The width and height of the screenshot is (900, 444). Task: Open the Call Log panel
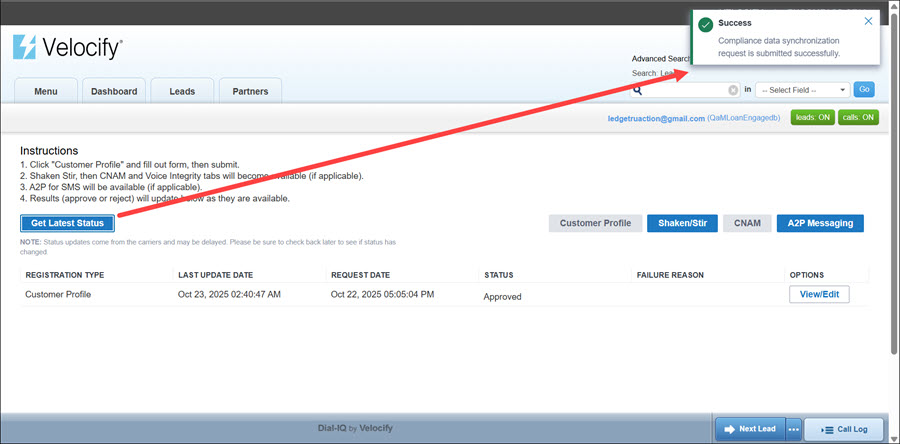tap(844, 429)
